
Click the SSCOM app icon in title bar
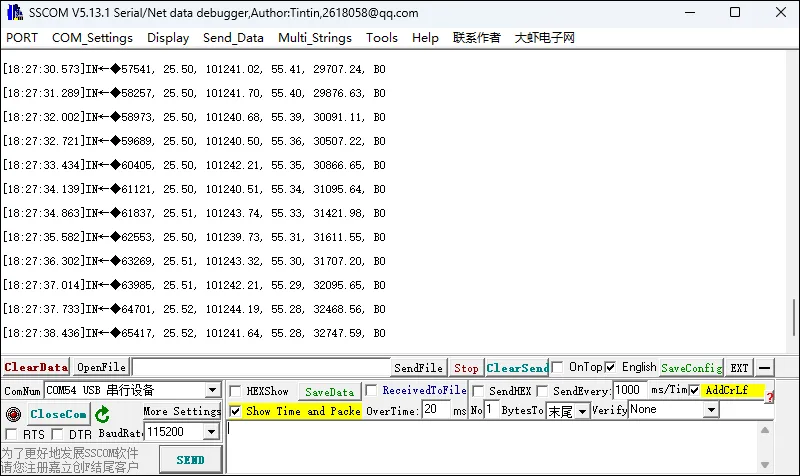15,13
